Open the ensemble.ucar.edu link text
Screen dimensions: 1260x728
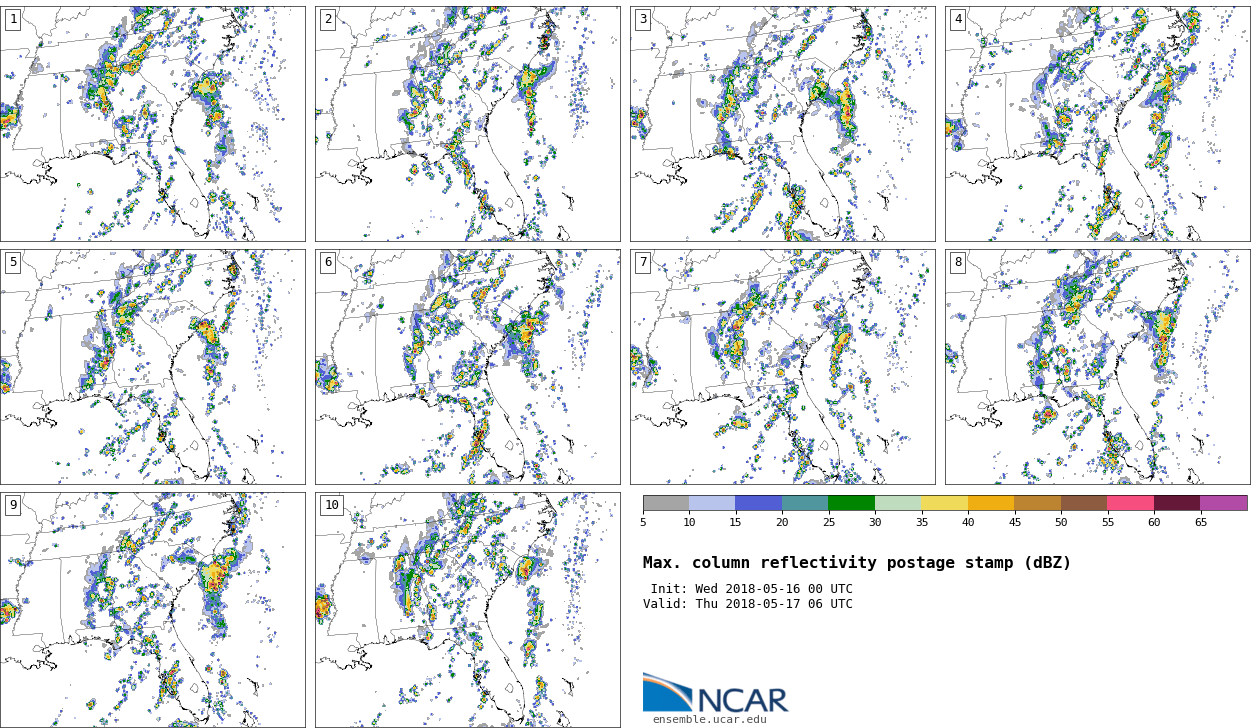point(709,720)
